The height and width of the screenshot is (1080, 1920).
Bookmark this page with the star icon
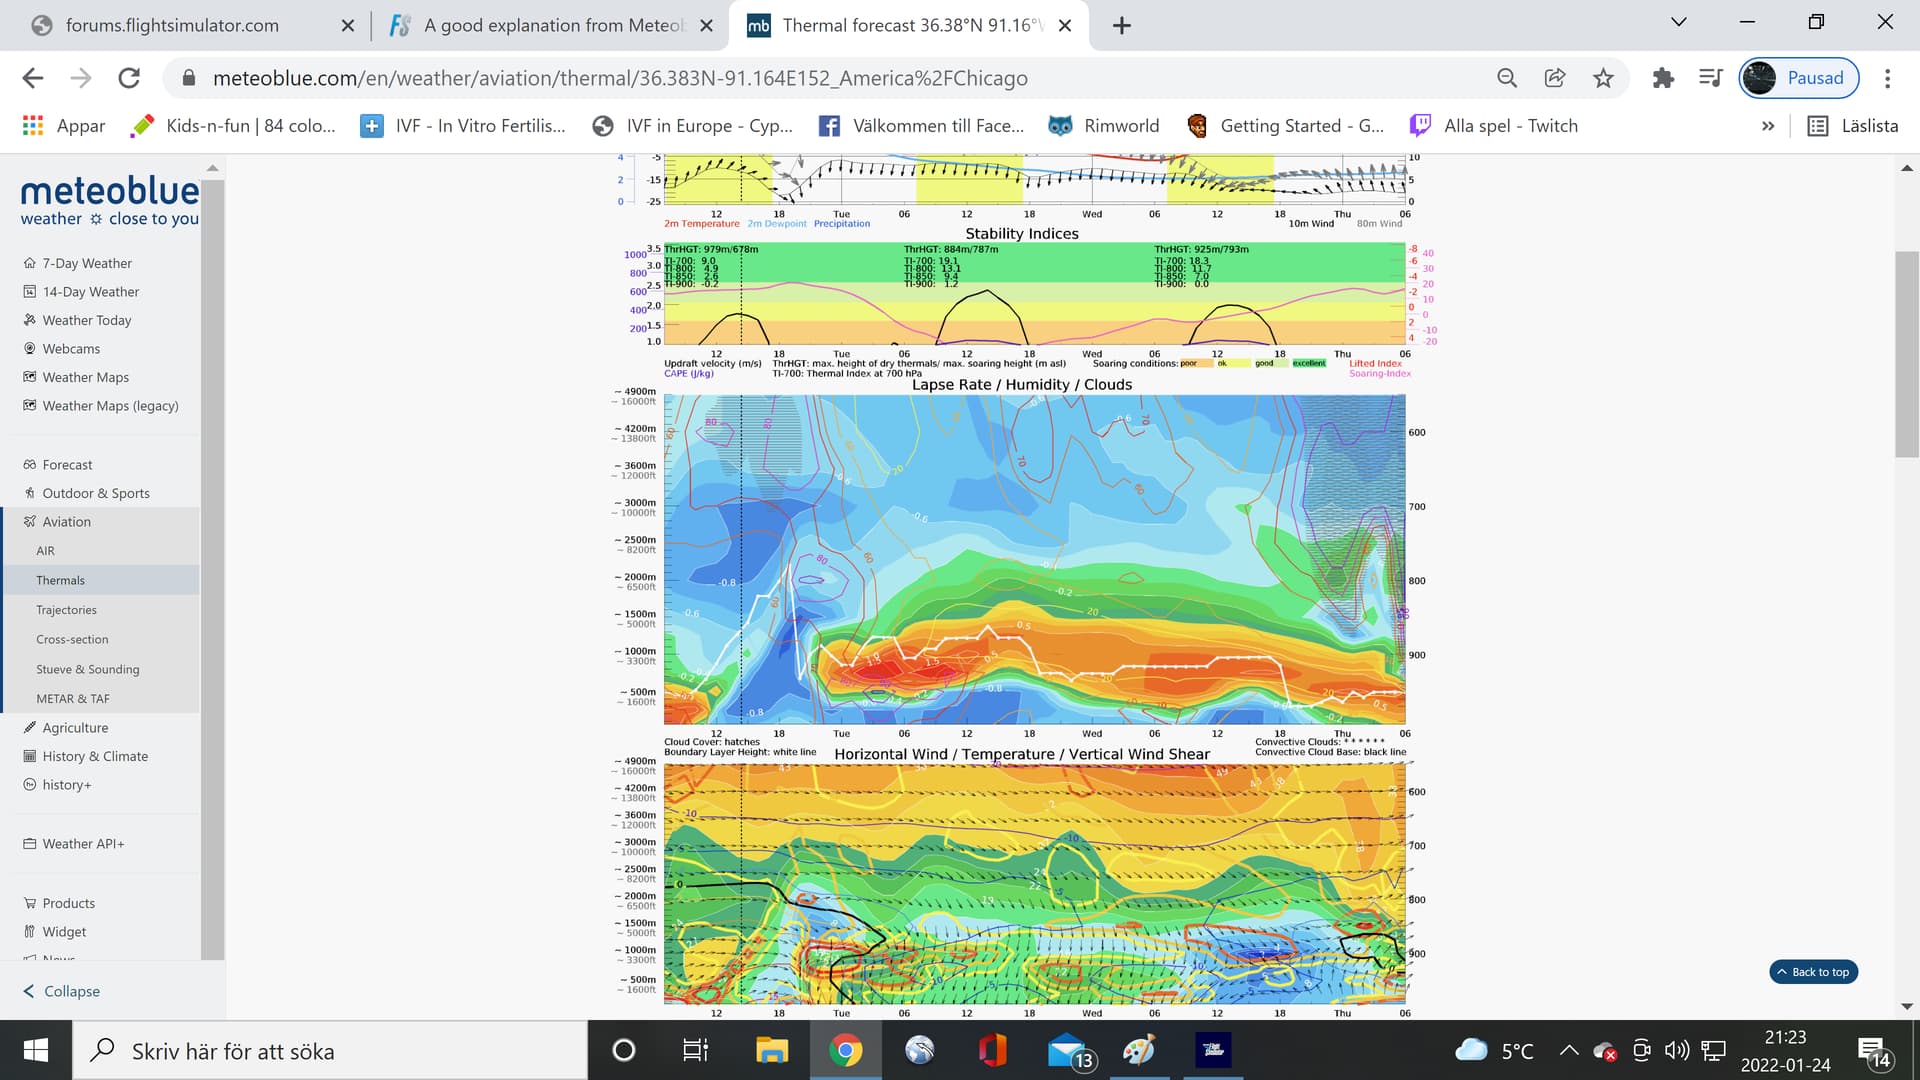pyautogui.click(x=1602, y=77)
